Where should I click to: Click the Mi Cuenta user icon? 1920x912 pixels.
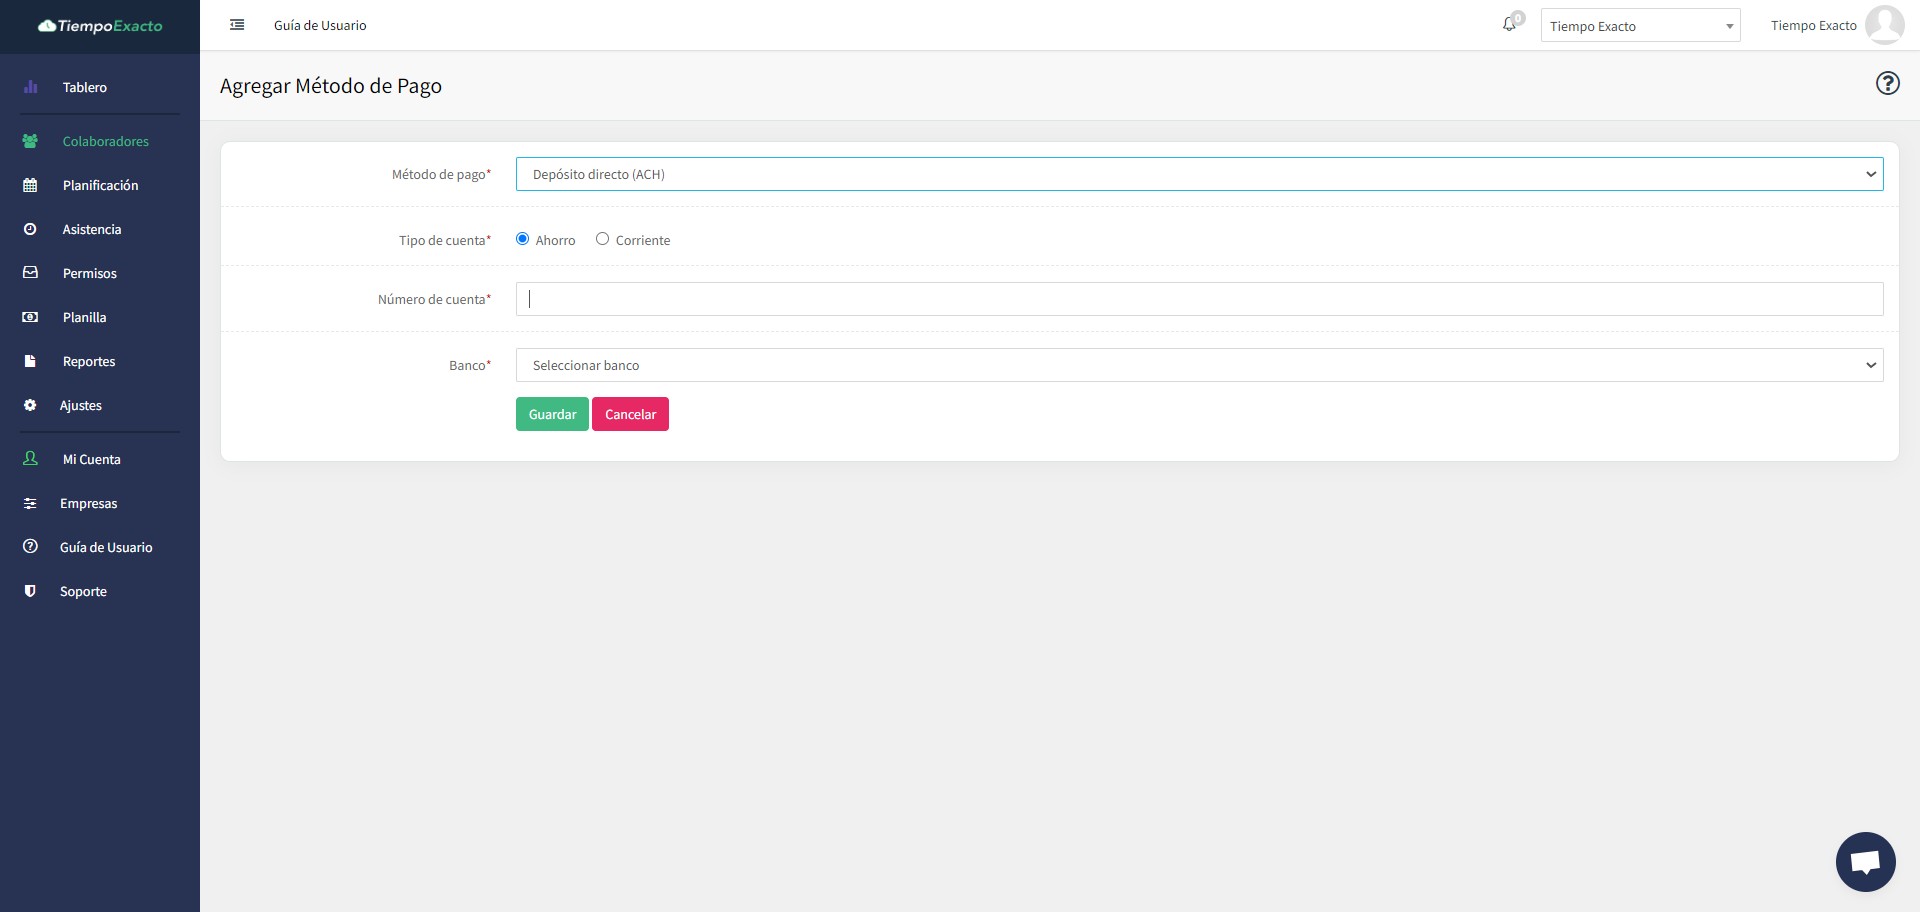click(x=30, y=459)
